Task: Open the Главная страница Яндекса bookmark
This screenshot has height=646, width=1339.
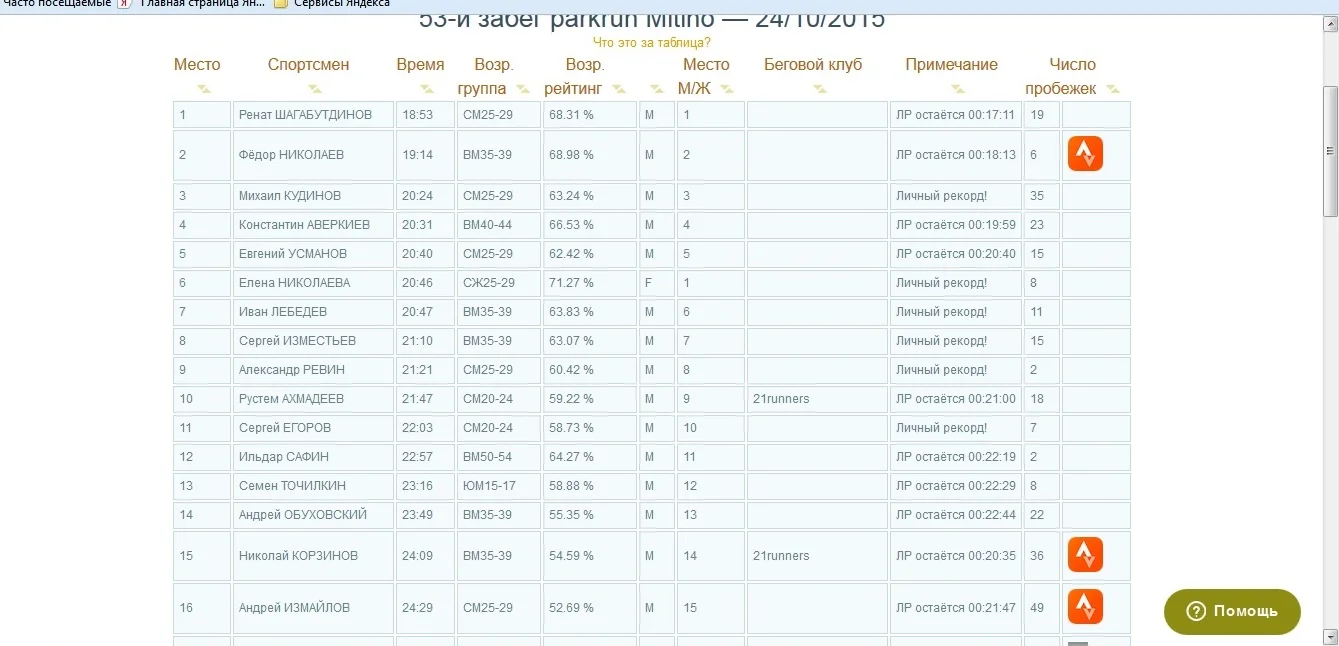Action: [x=202, y=4]
